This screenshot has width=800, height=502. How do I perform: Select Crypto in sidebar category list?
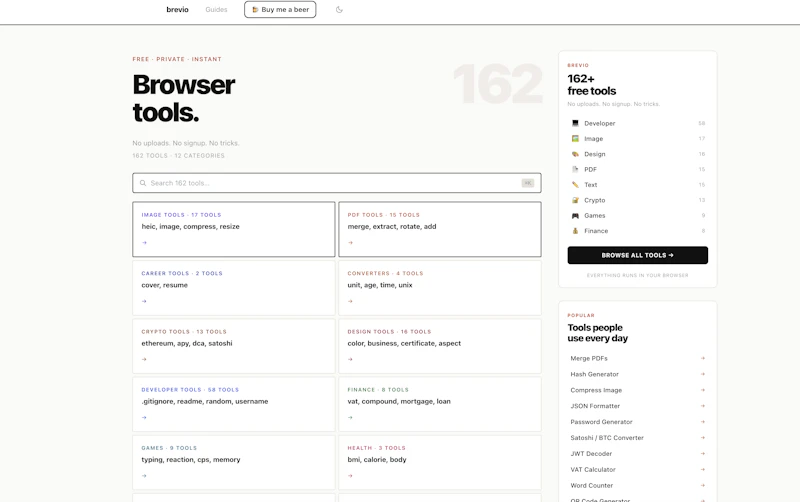(x=638, y=200)
